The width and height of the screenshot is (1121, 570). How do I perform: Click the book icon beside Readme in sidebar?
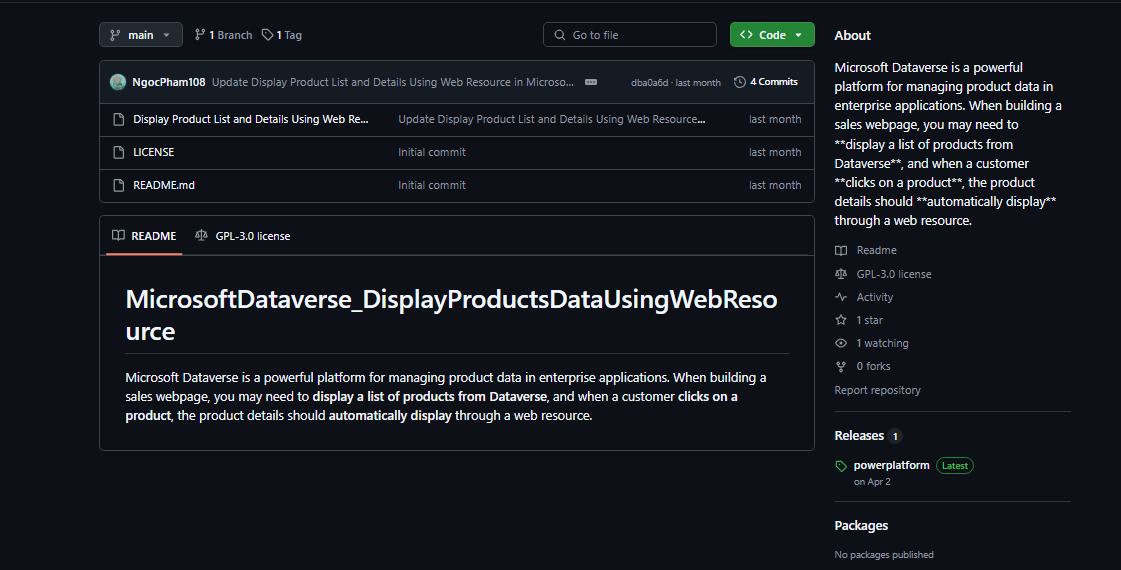pyautogui.click(x=841, y=250)
